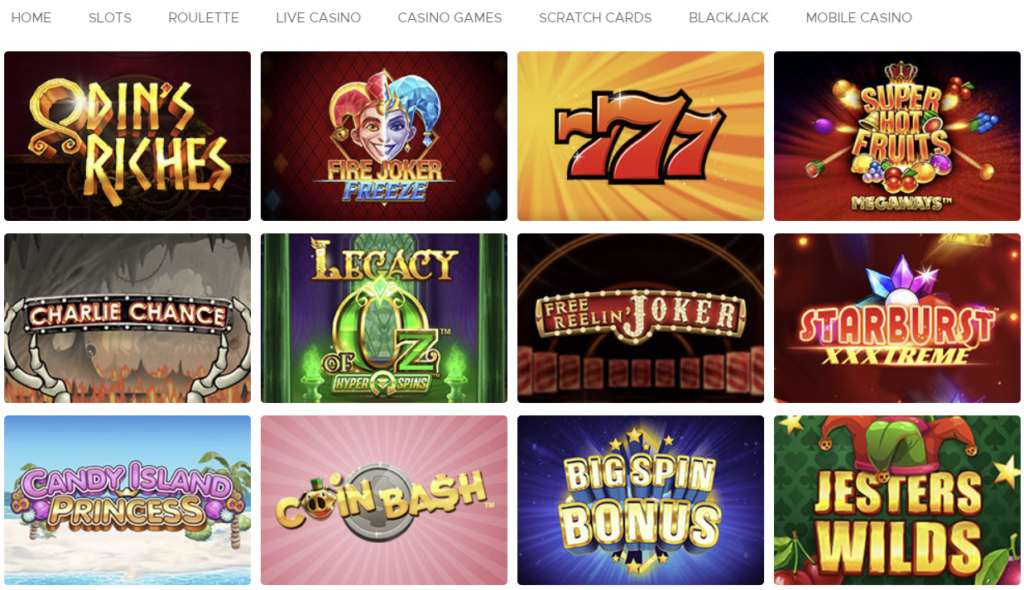Launch Fire Joker Freeze slot
The image size is (1024, 590).
[384, 136]
